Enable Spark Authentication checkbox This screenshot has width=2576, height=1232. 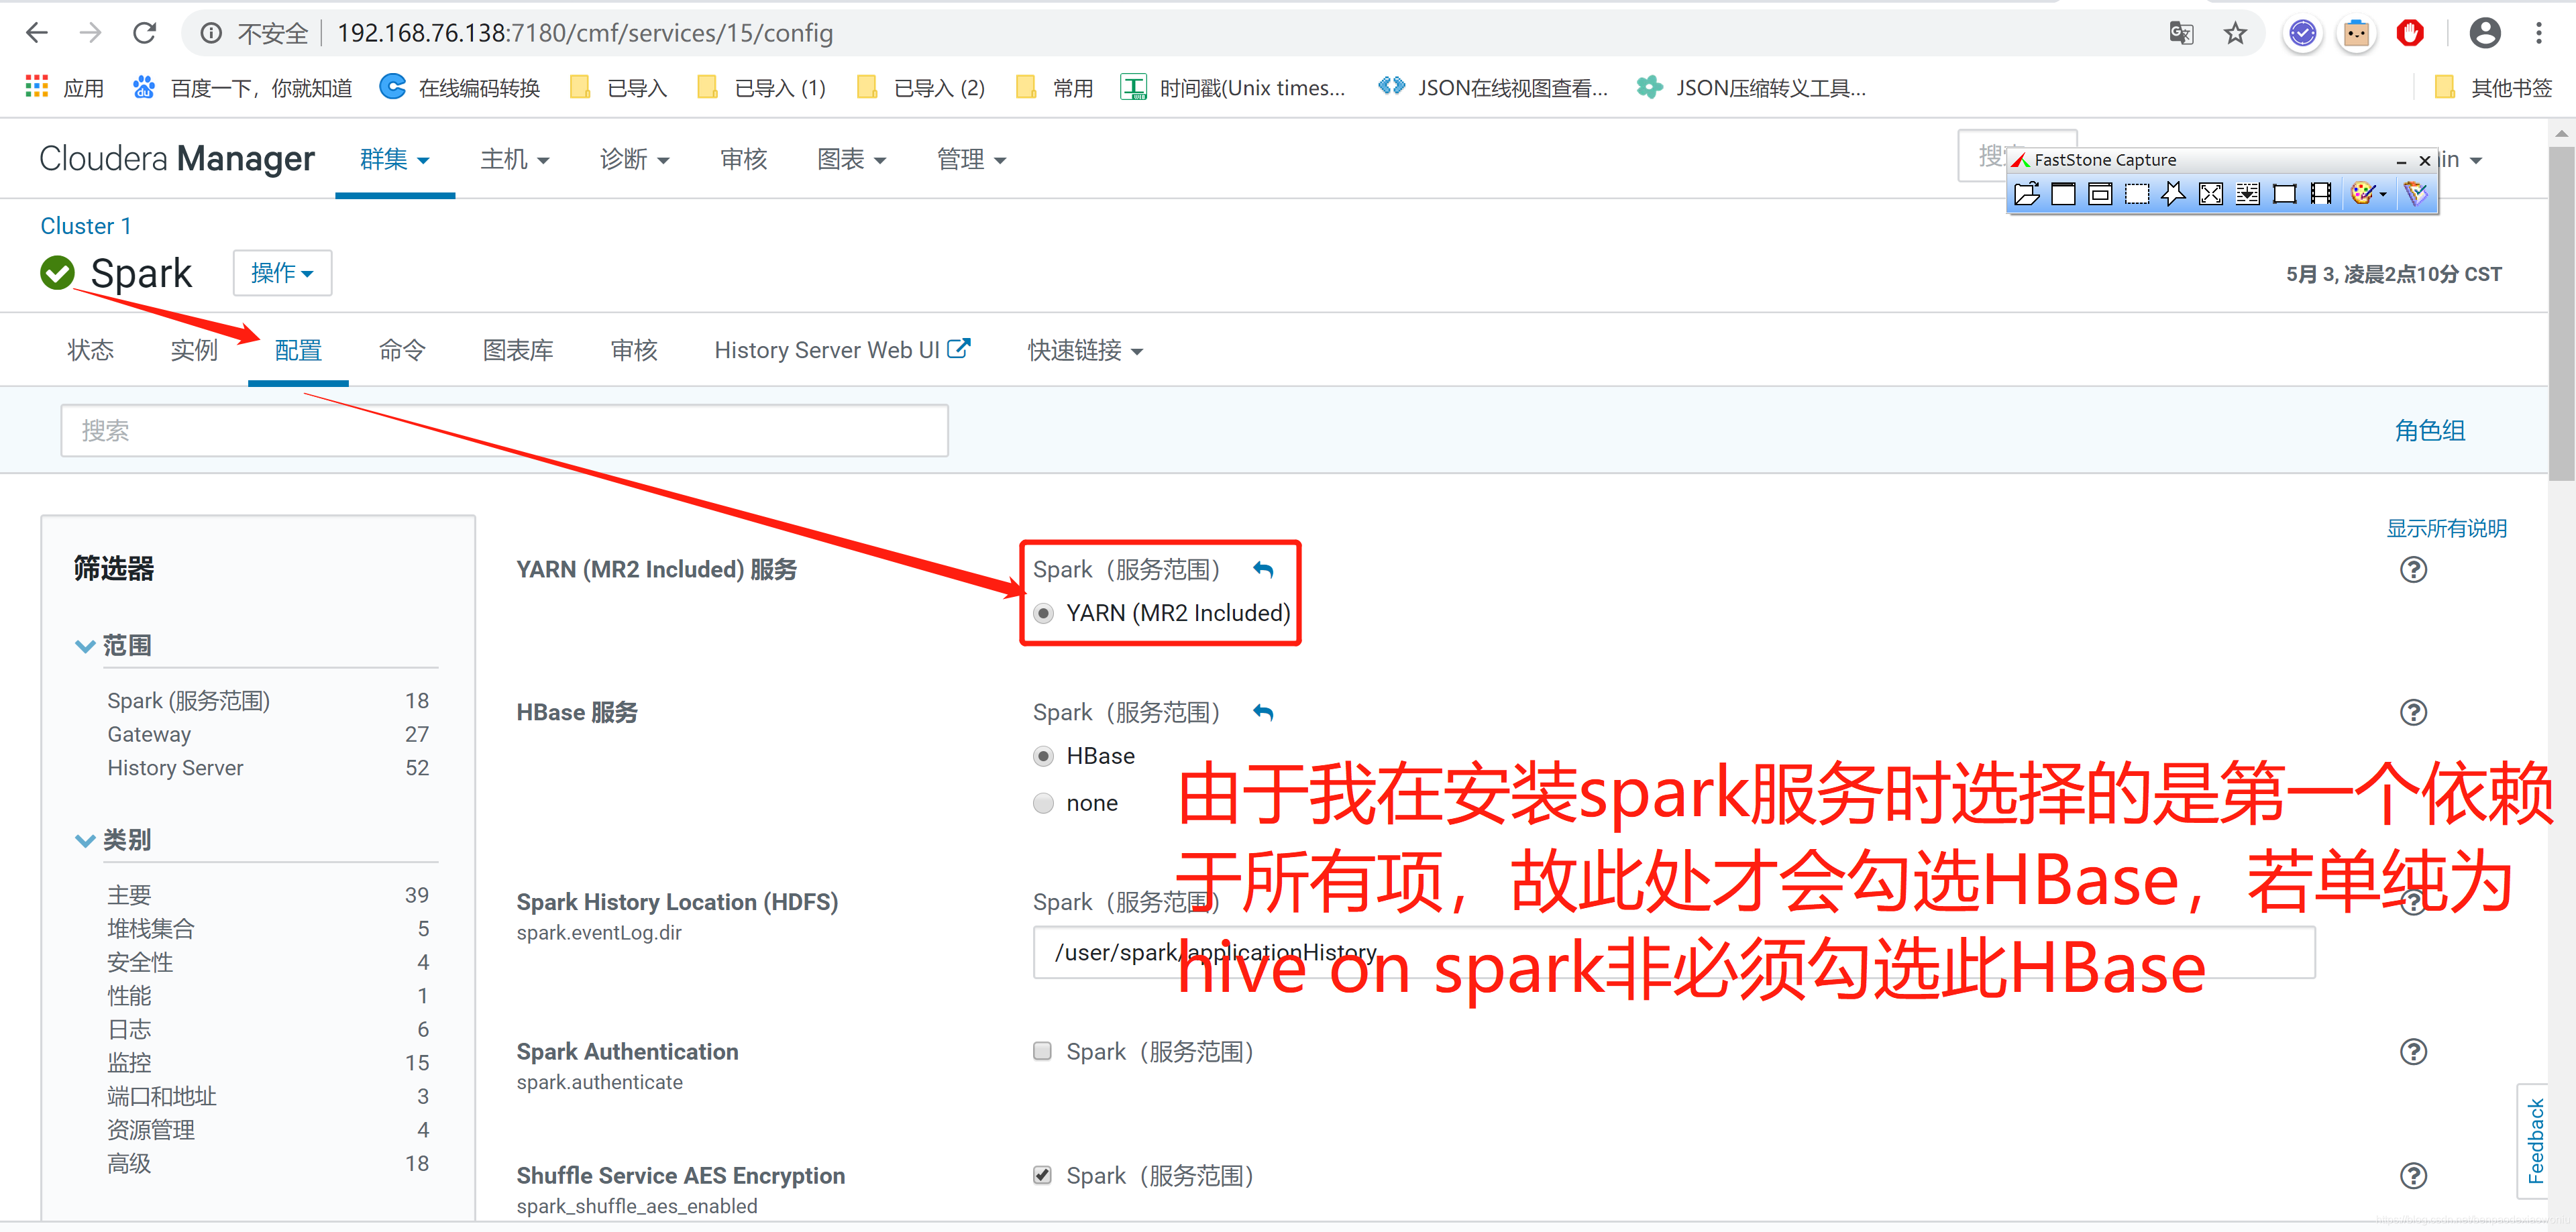click(x=1042, y=1051)
